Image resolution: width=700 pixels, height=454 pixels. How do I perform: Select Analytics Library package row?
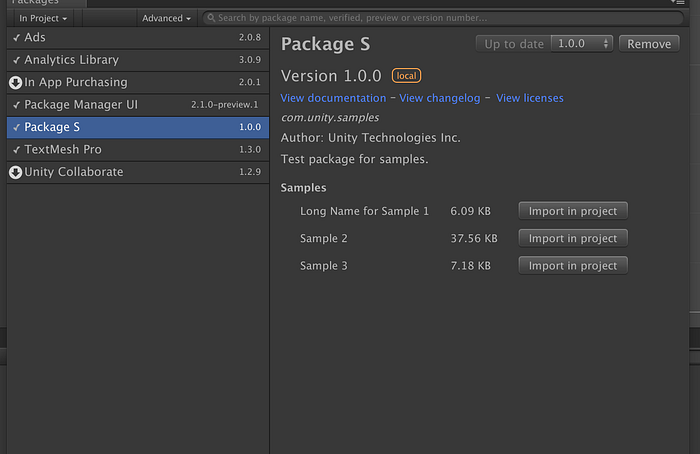(x=138, y=60)
